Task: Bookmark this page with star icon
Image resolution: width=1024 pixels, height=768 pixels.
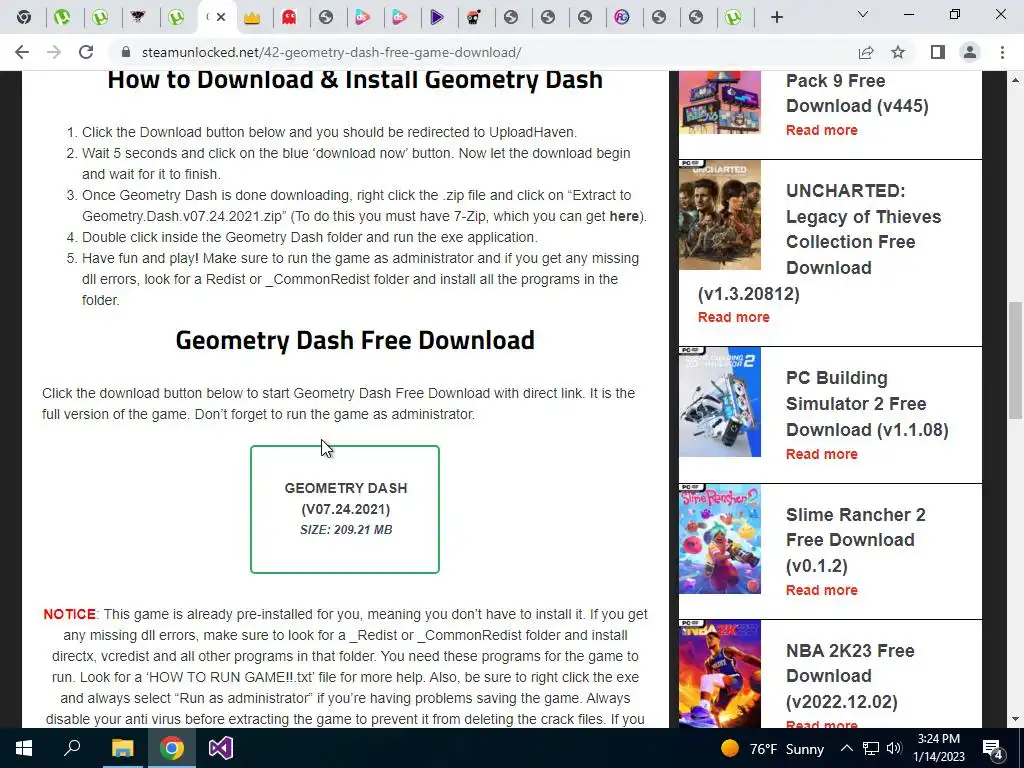Action: (898, 52)
